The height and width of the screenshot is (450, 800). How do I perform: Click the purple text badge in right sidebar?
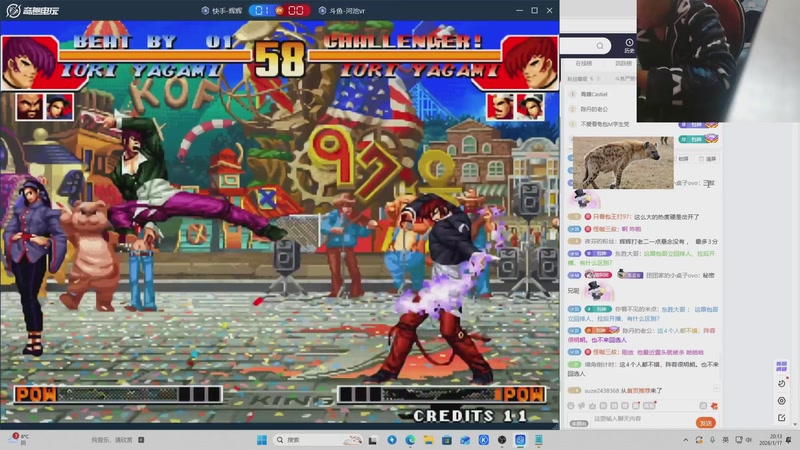(781, 366)
